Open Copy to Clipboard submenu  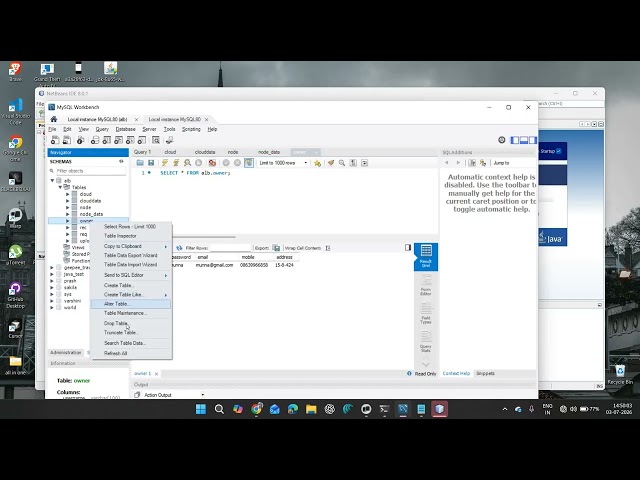pyautogui.click(x=131, y=246)
